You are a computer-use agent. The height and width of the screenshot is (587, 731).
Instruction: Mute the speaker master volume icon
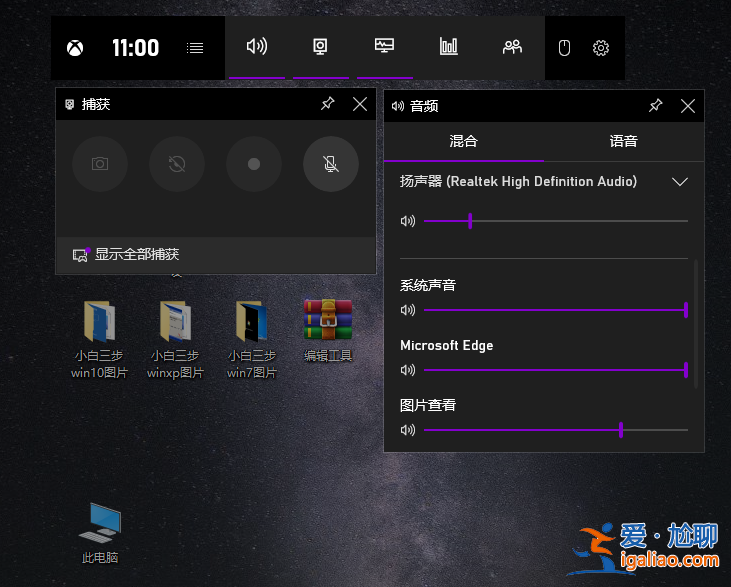click(x=407, y=221)
